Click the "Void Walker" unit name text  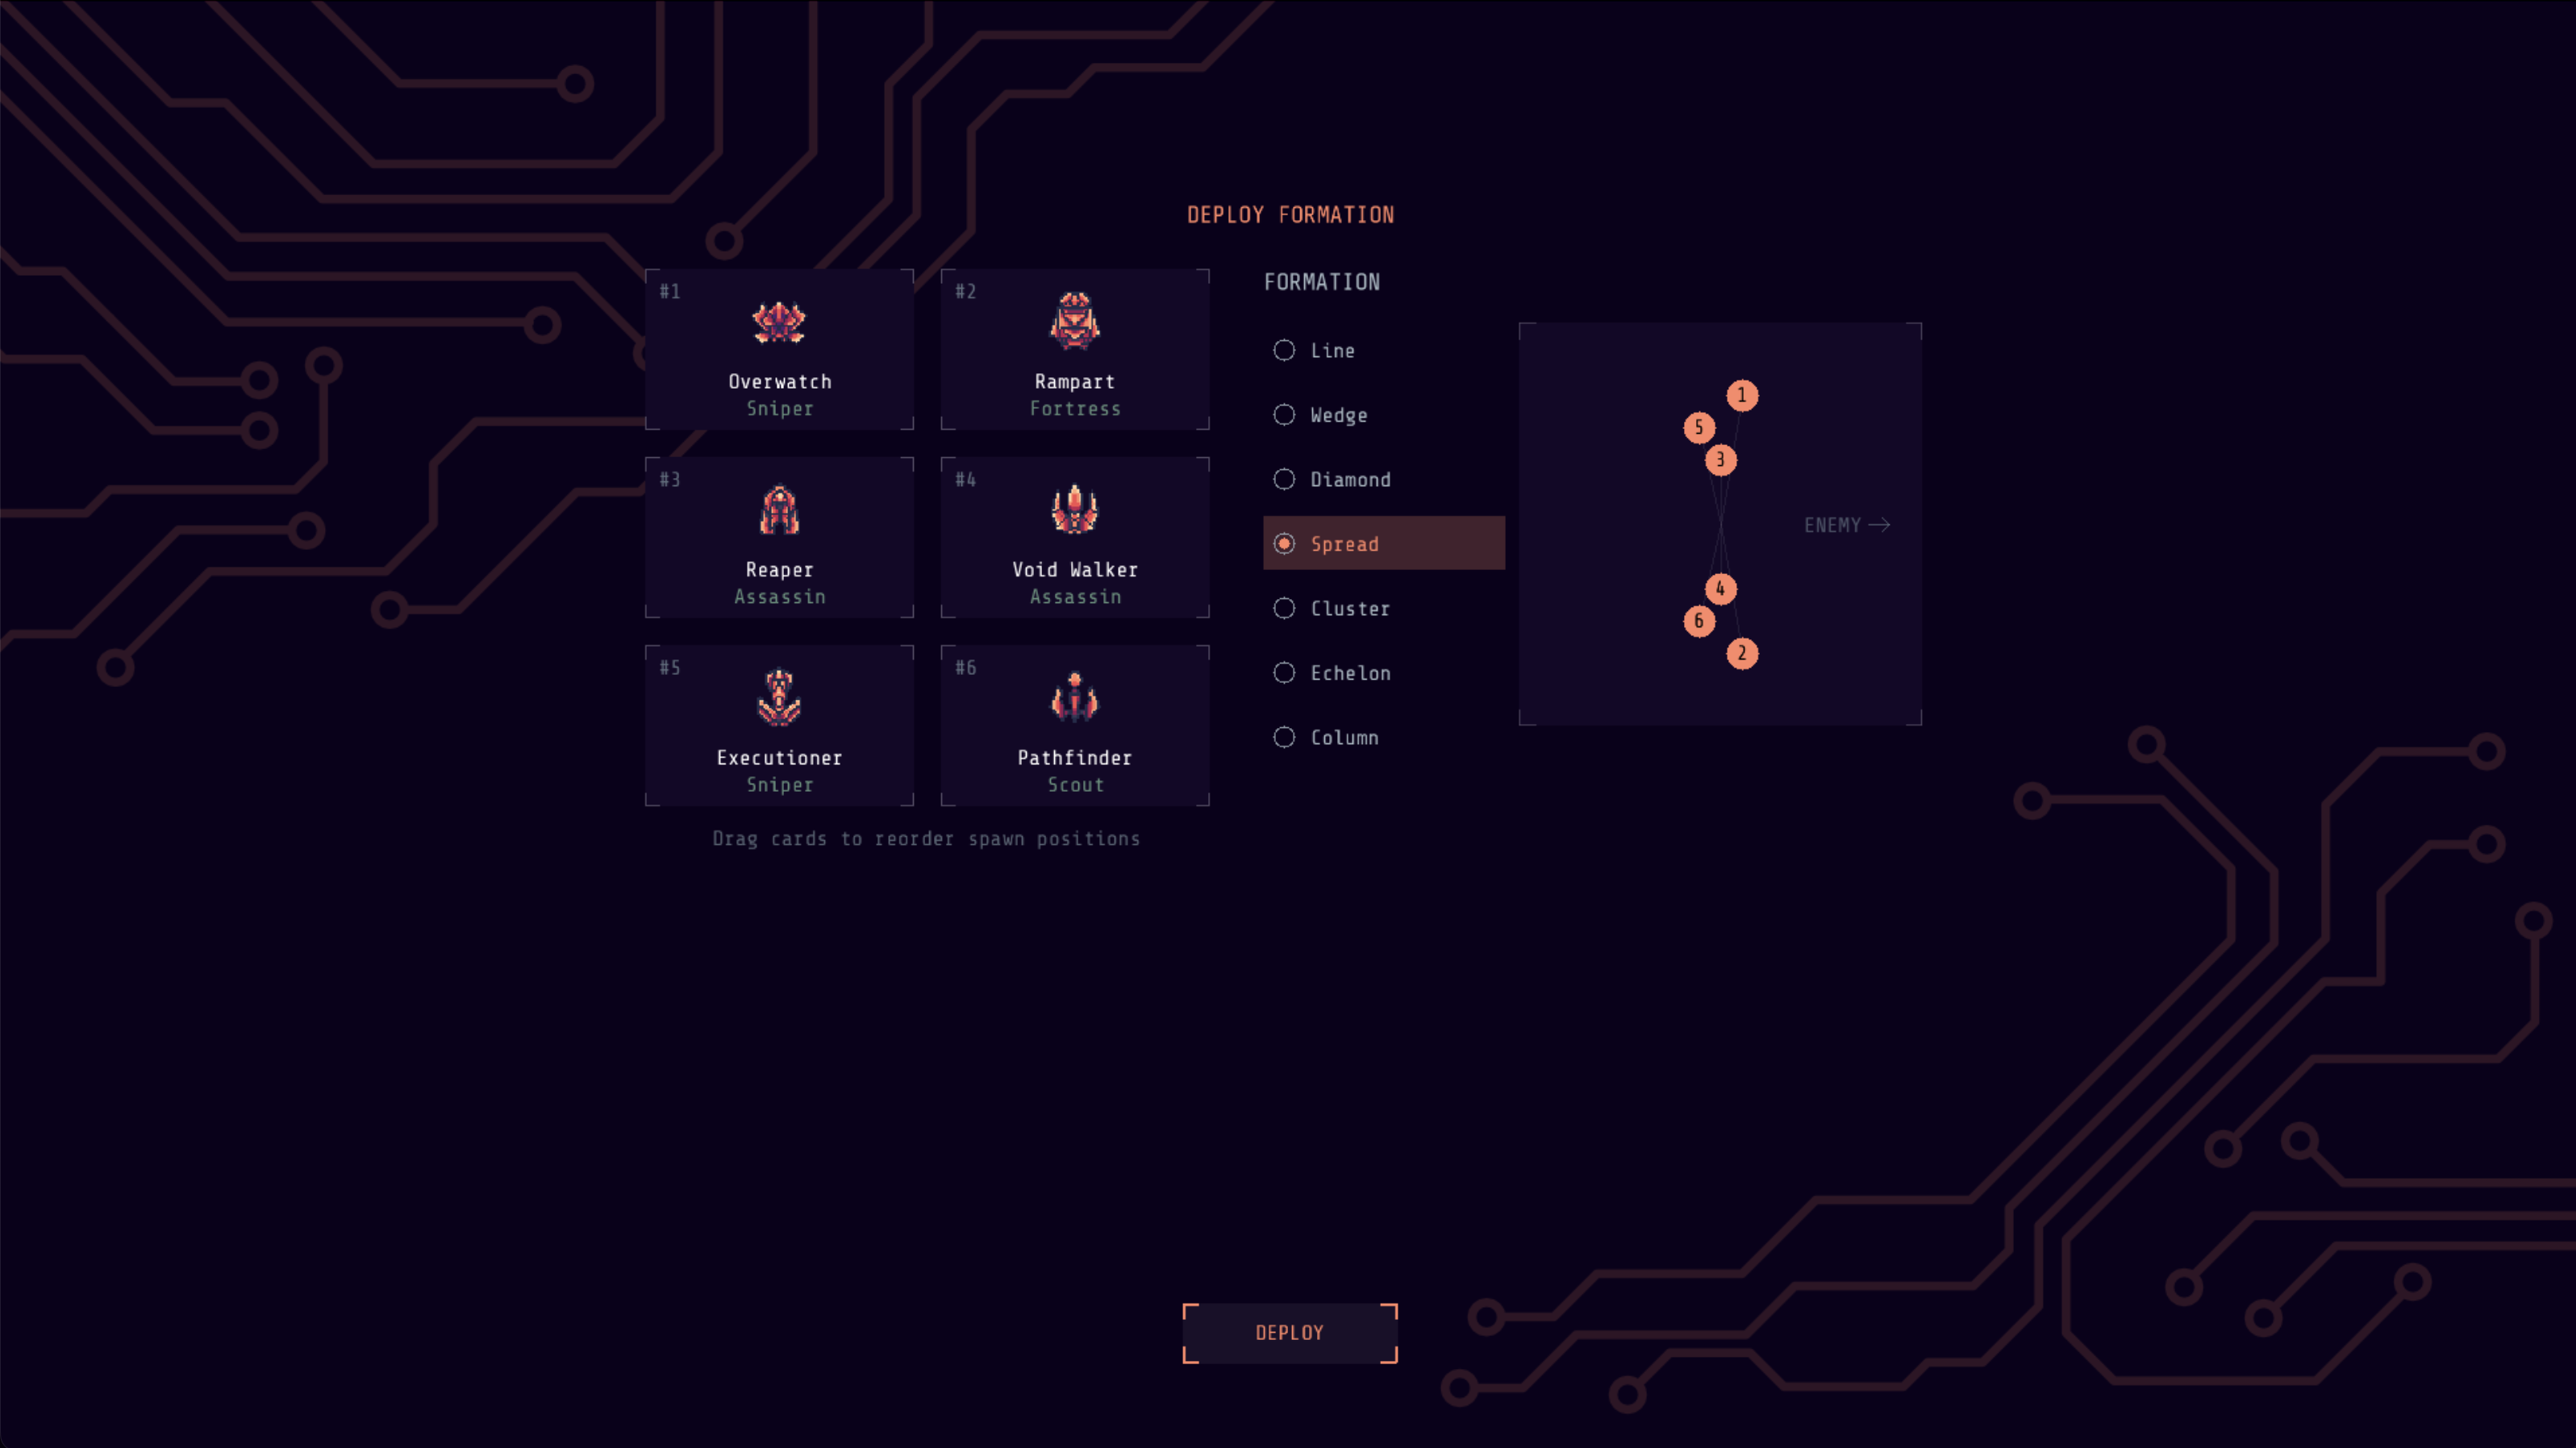pyautogui.click(x=1075, y=570)
